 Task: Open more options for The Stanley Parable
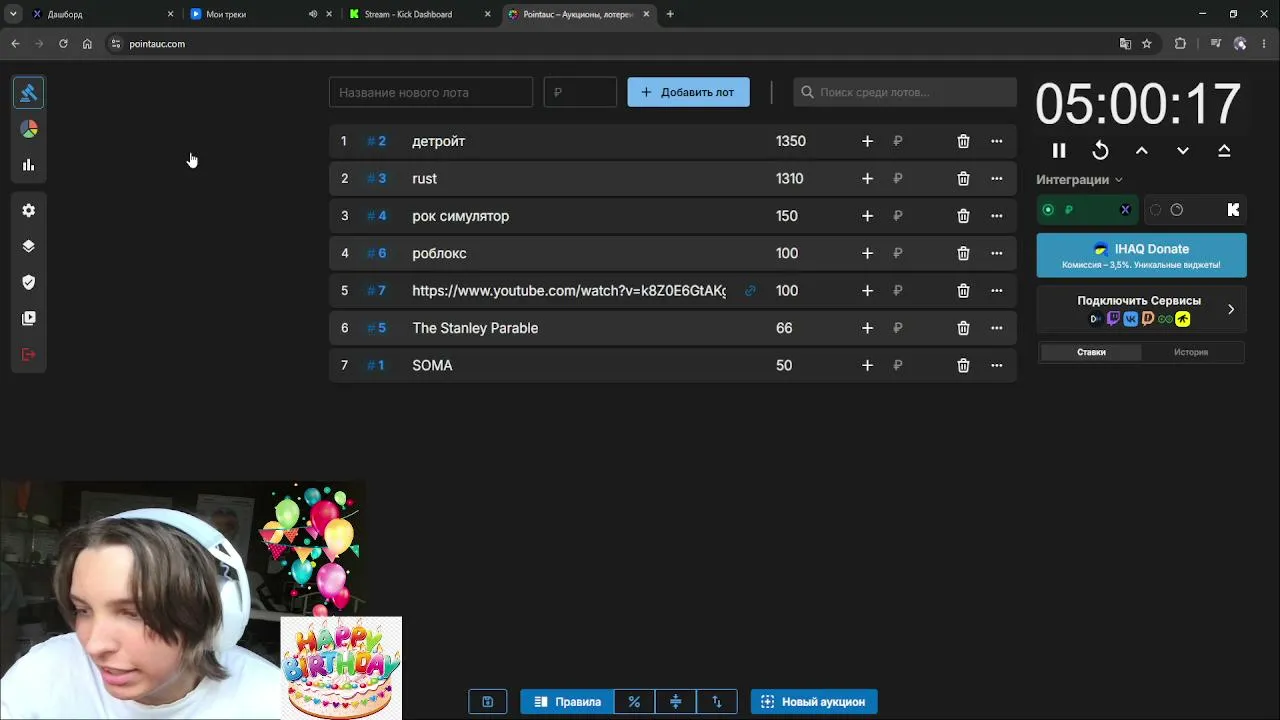[996, 328]
